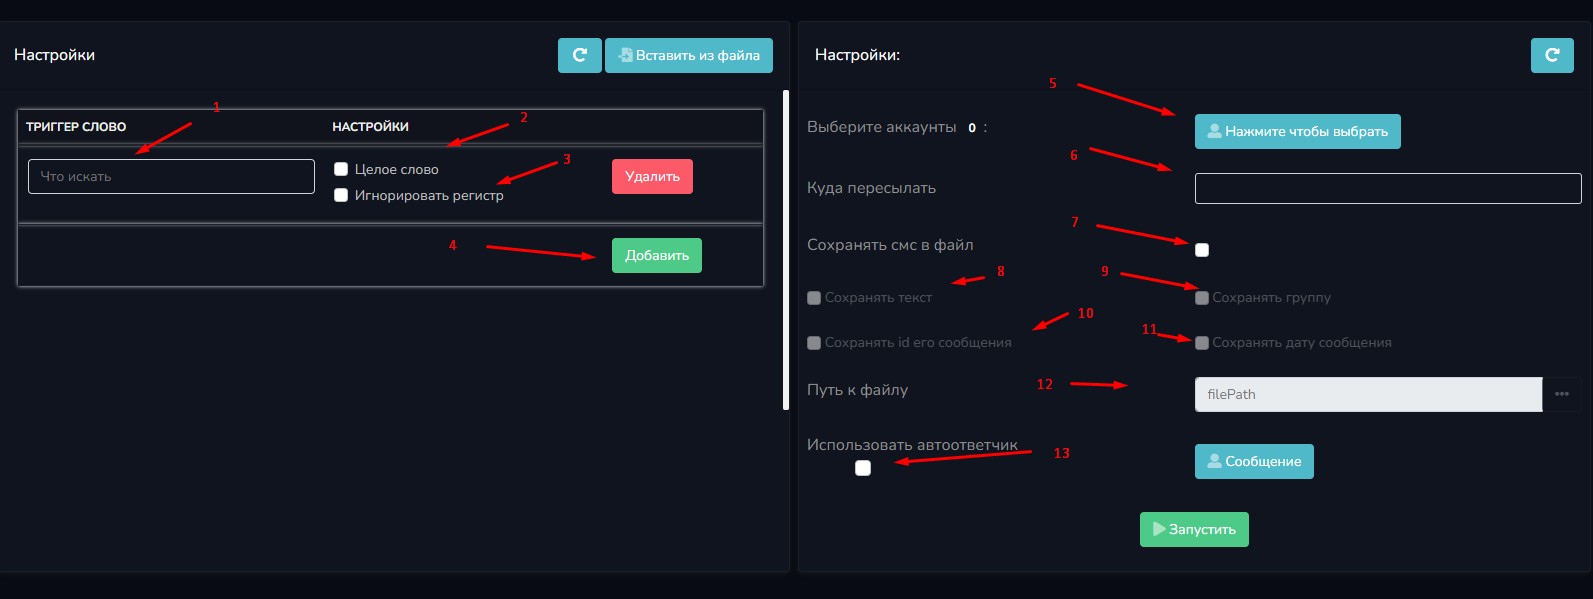The height and width of the screenshot is (599, 1593).
Task: Click the three-dots browse icon beside filePath
Action: 1561,394
